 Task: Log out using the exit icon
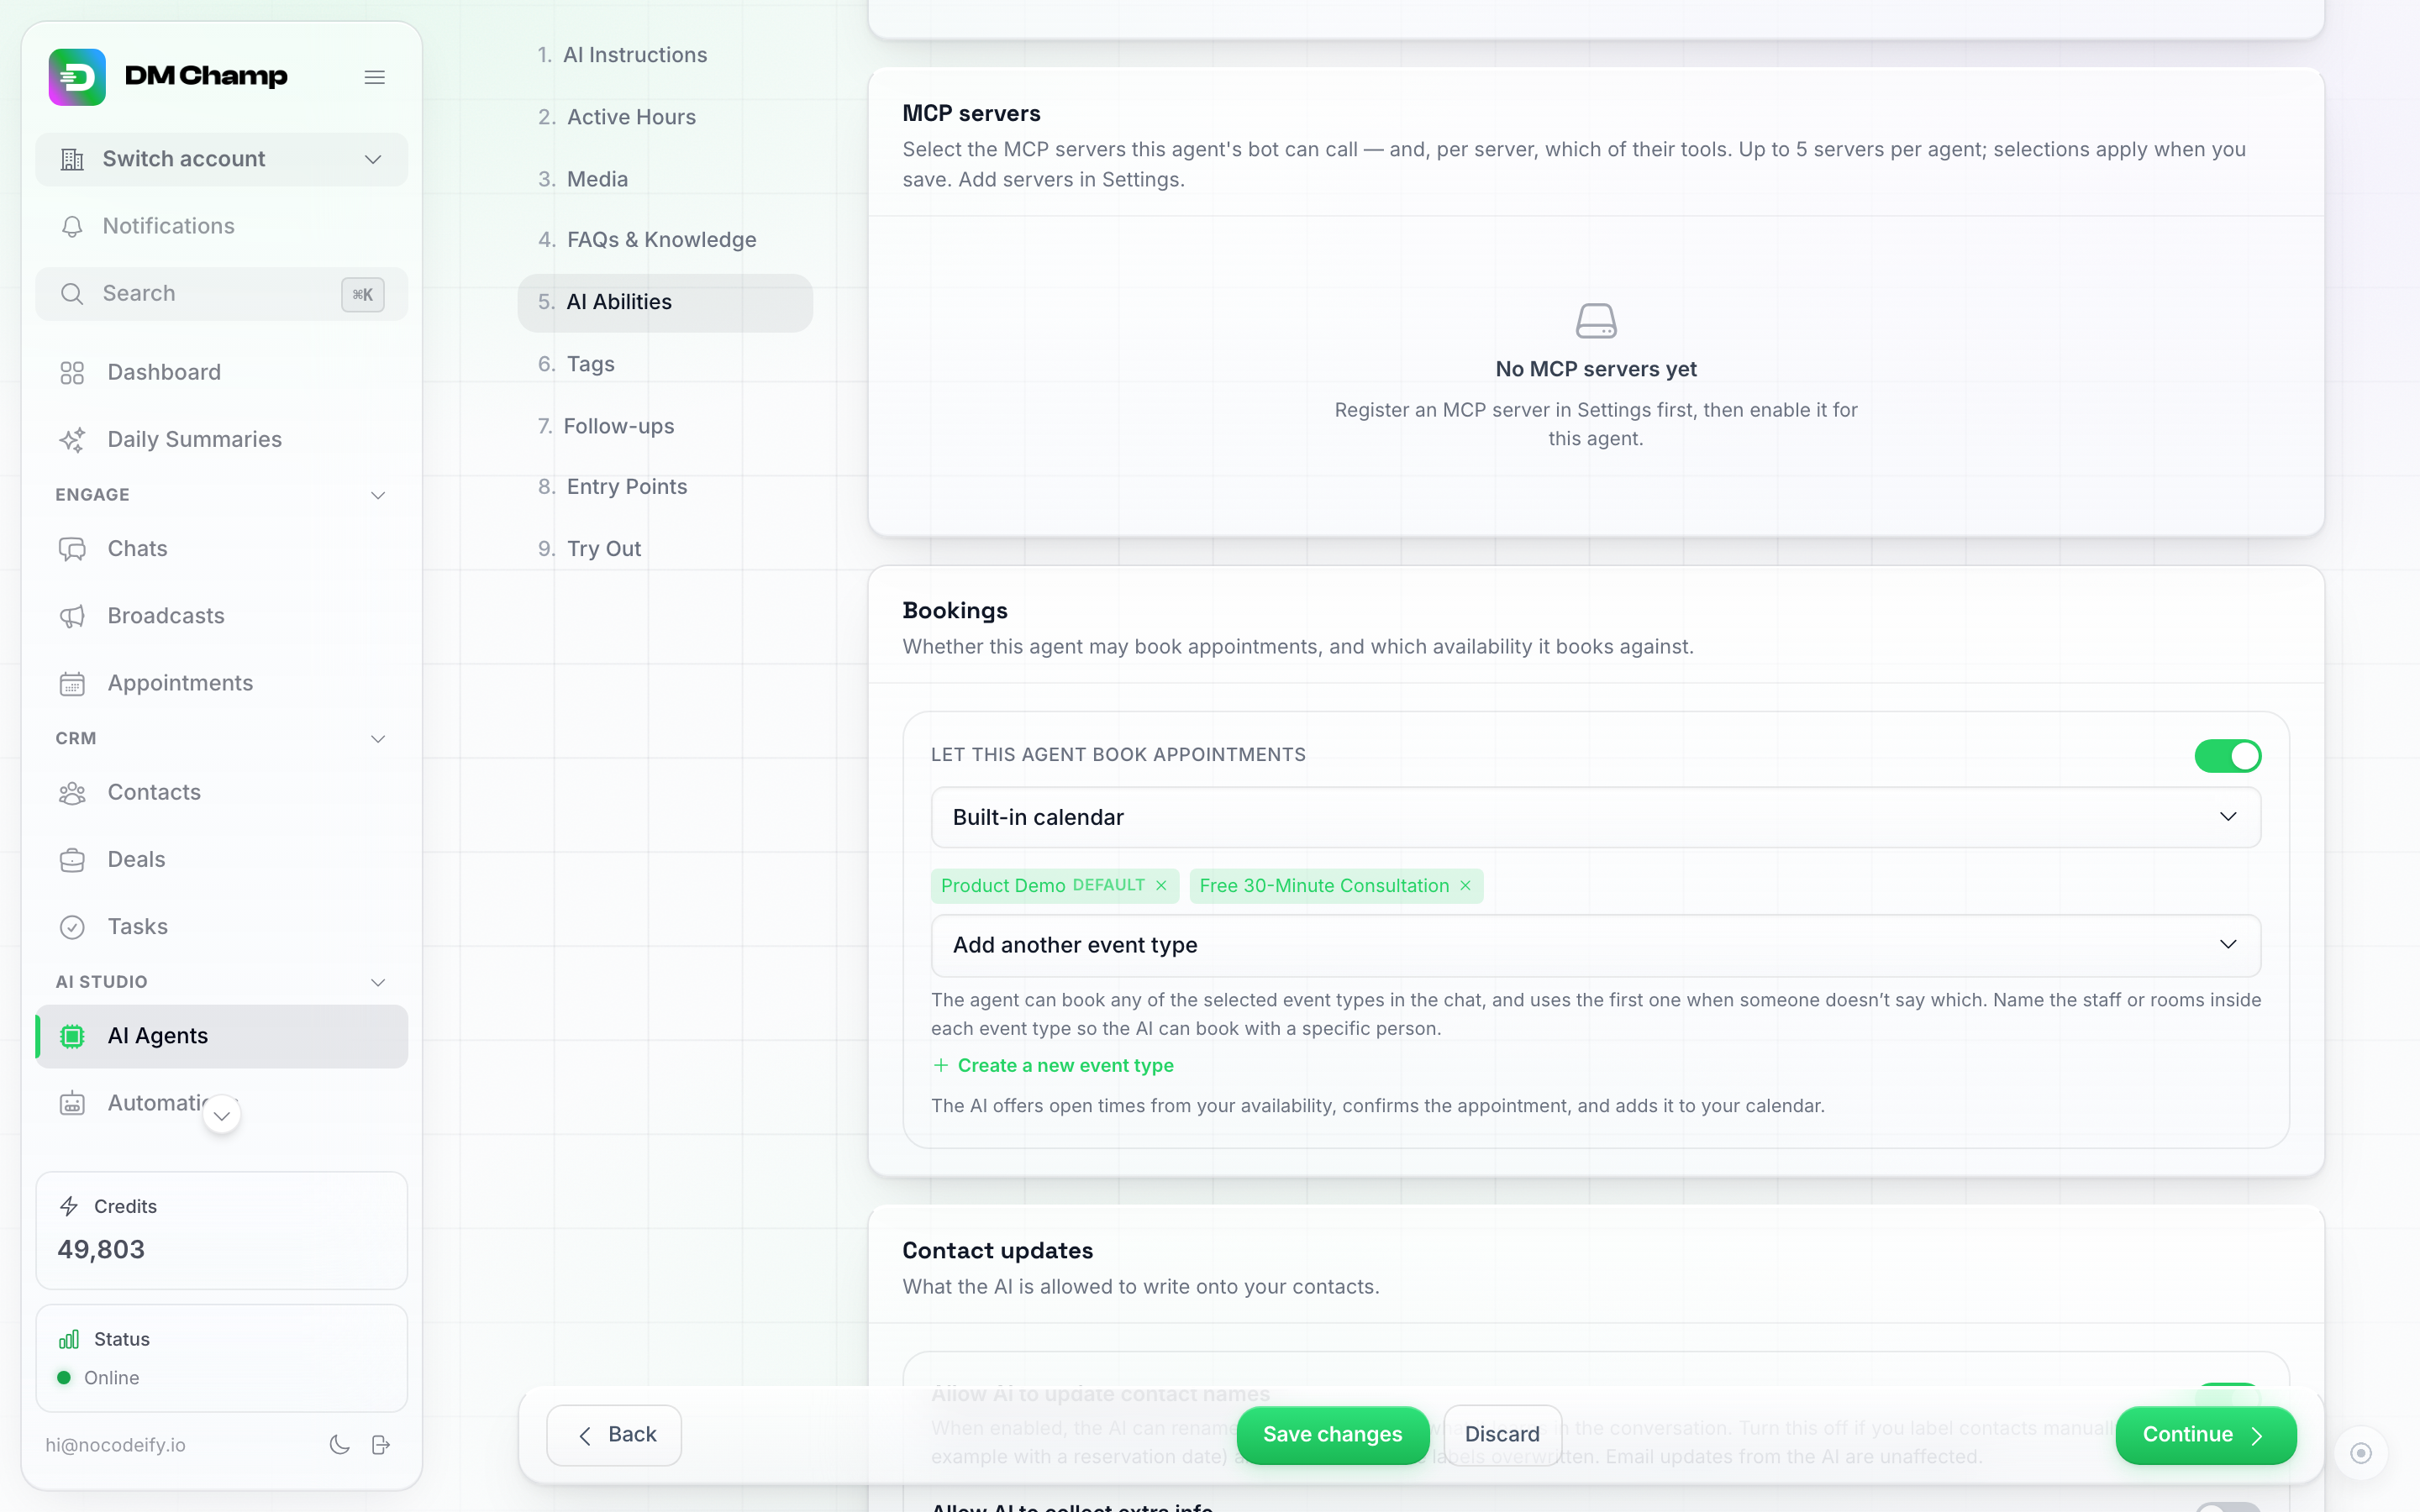[x=381, y=1445]
